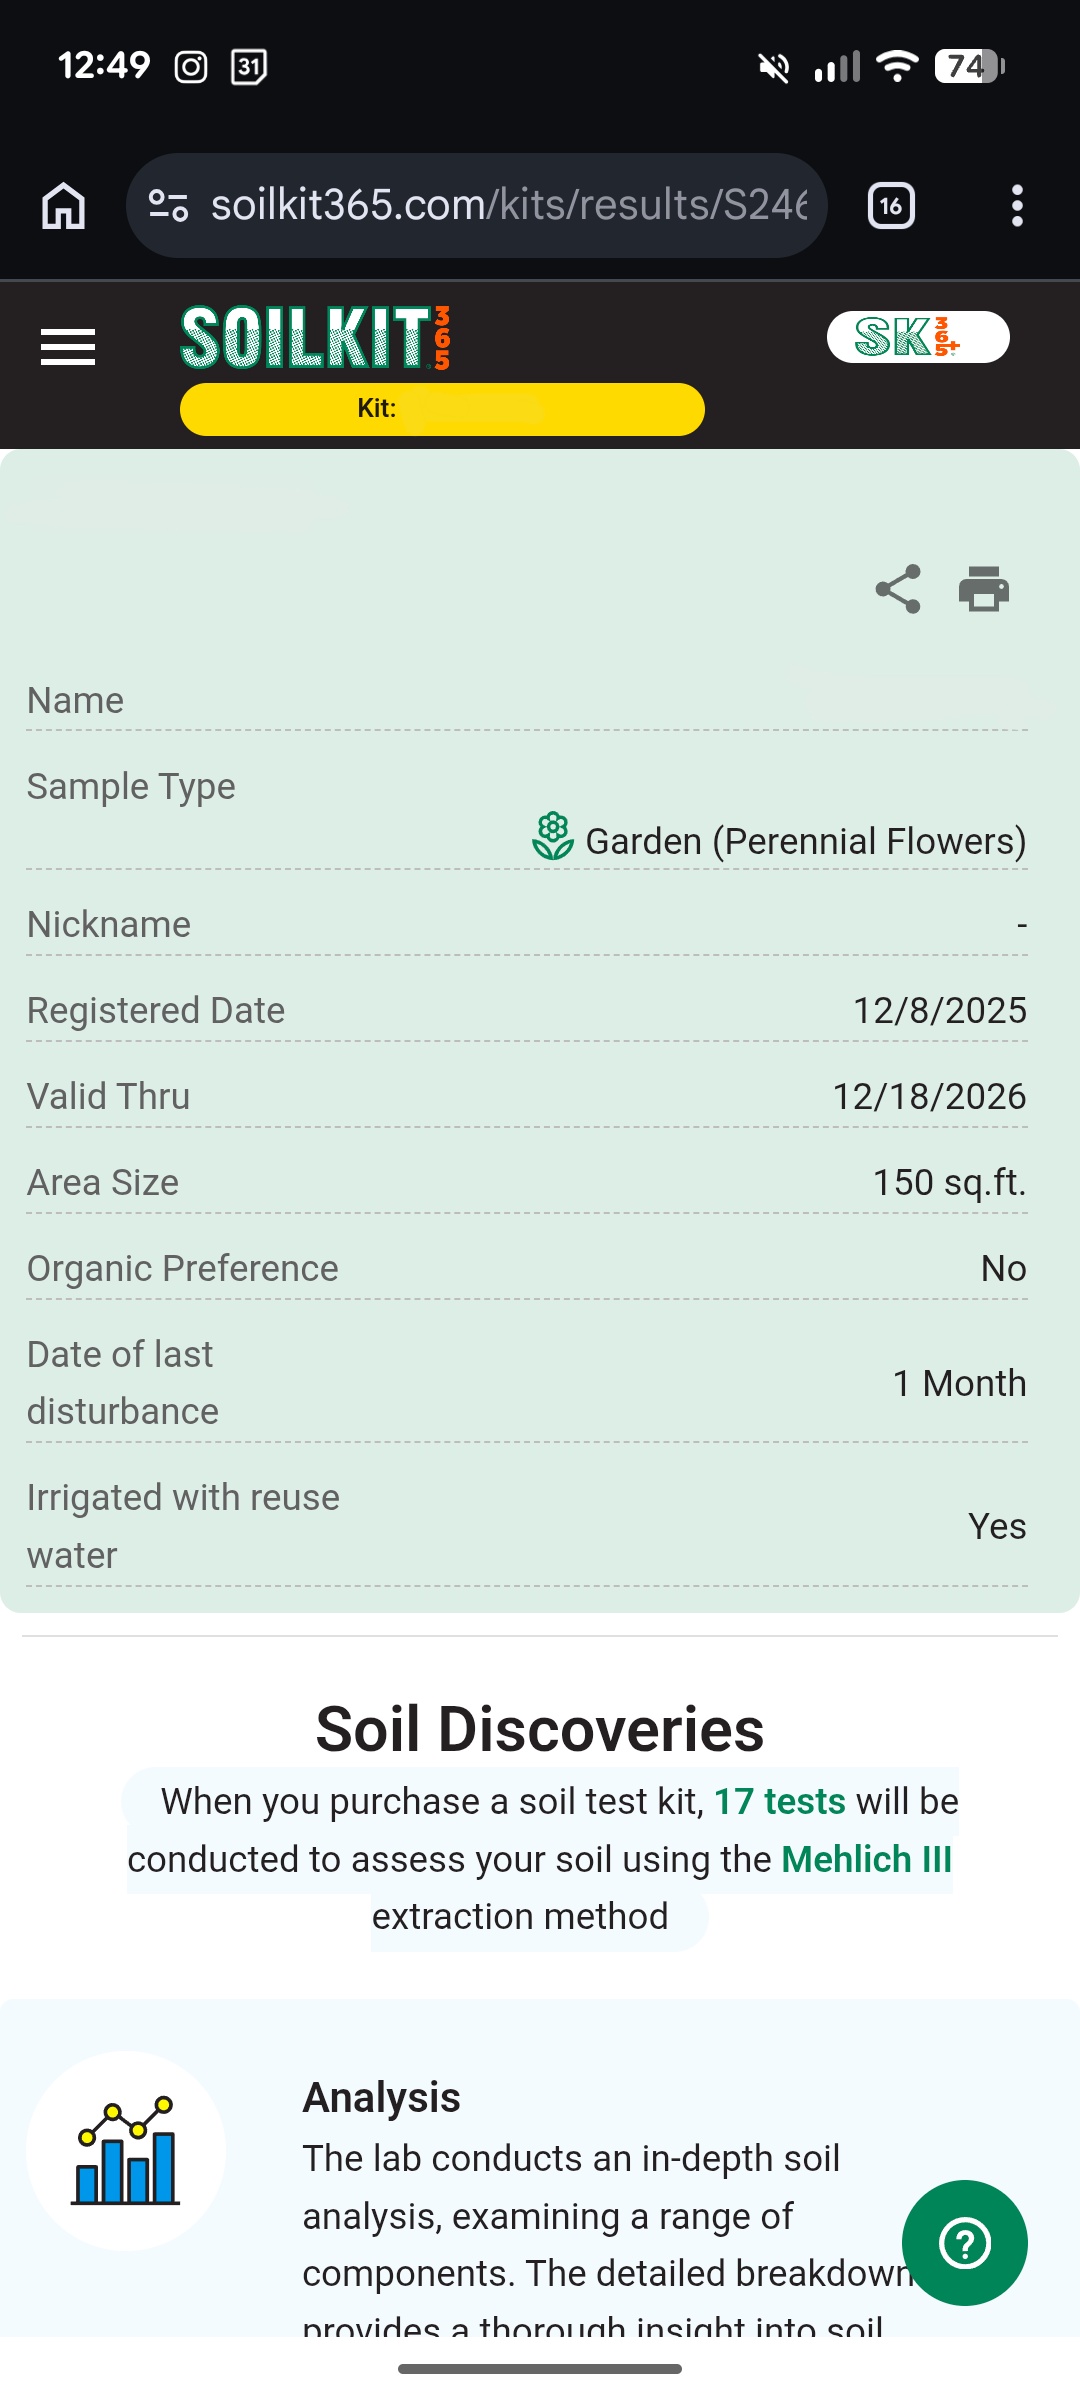Viewport: 1080px width, 2400px height.
Task: Share the soil test results
Action: click(897, 589)
